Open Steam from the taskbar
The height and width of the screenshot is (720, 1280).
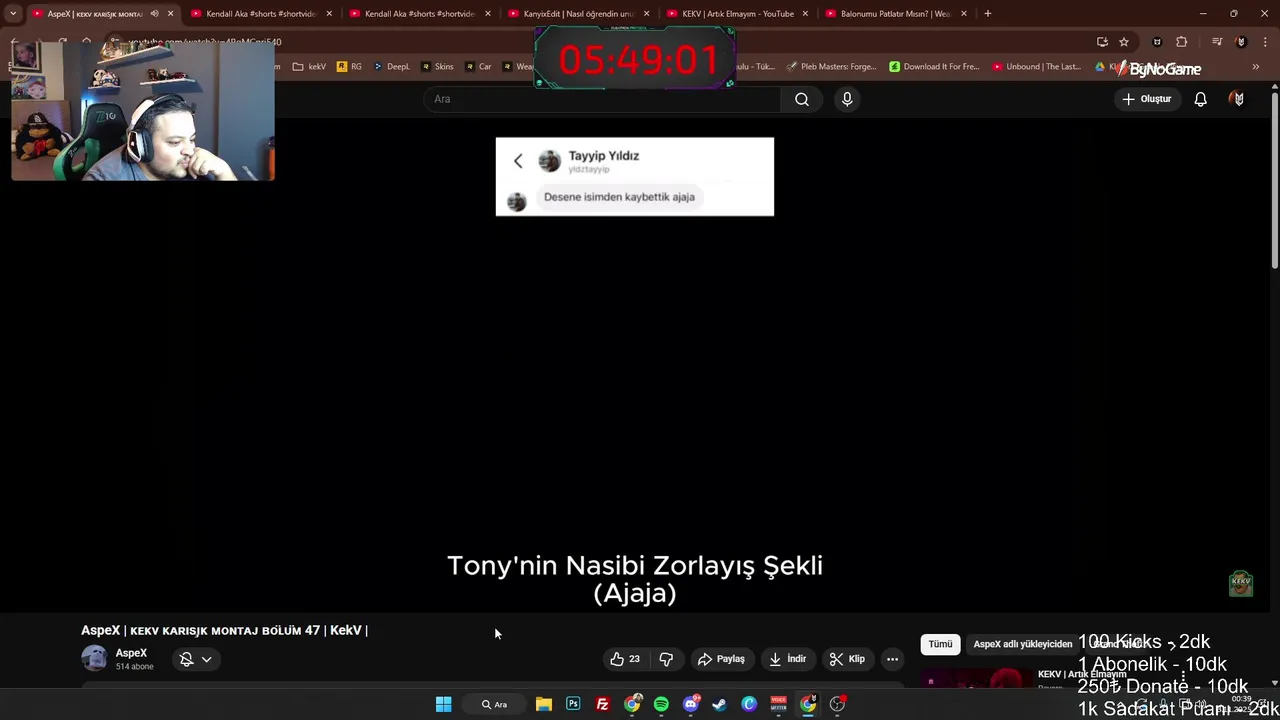719,704
